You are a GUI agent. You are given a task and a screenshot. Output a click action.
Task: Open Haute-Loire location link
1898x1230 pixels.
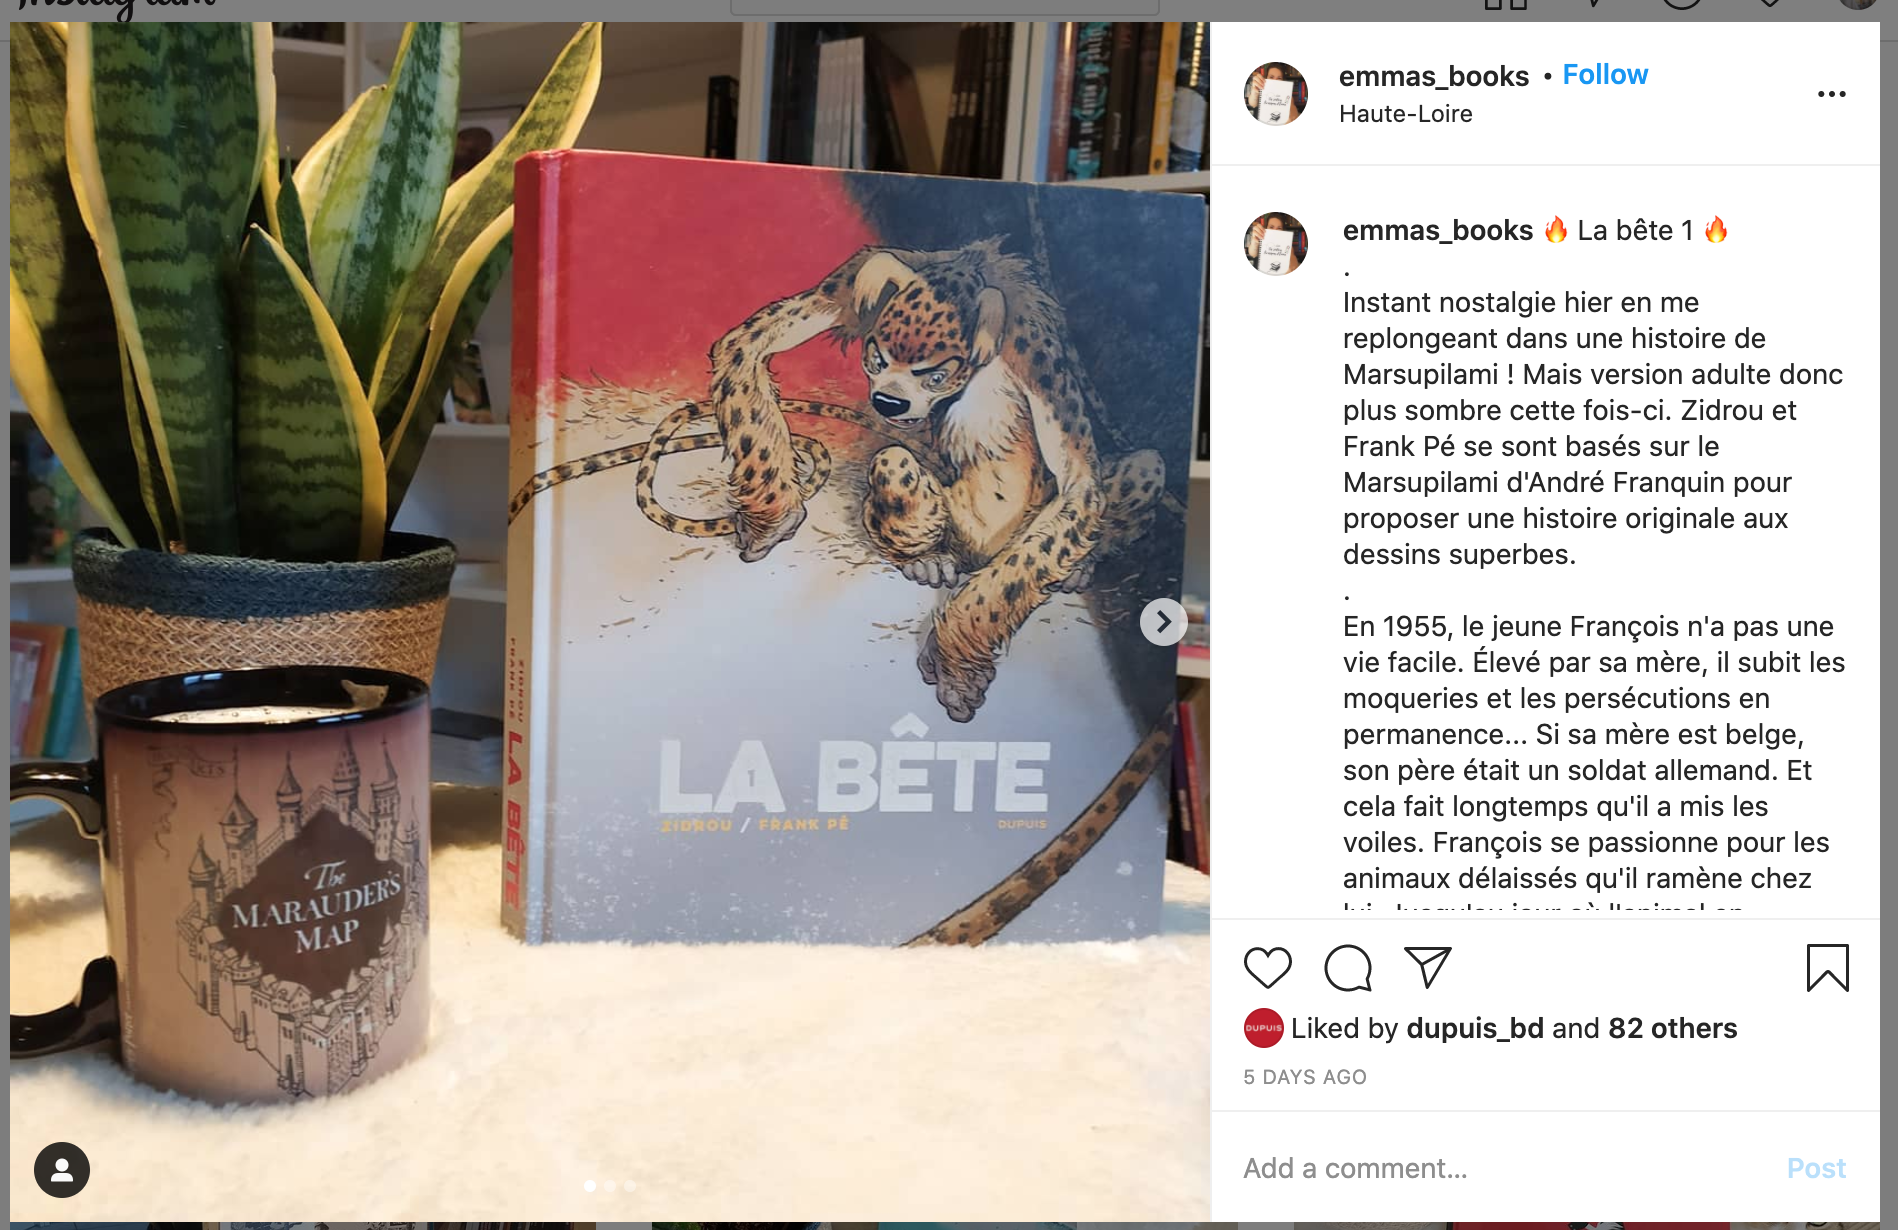(x=1405, y=114)
